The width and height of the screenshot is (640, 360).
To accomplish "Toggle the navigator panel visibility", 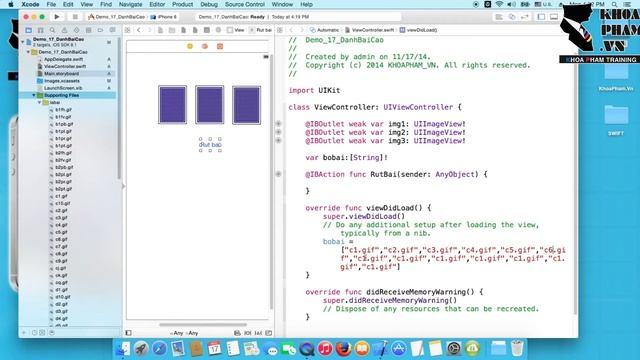I will [541, 17].
